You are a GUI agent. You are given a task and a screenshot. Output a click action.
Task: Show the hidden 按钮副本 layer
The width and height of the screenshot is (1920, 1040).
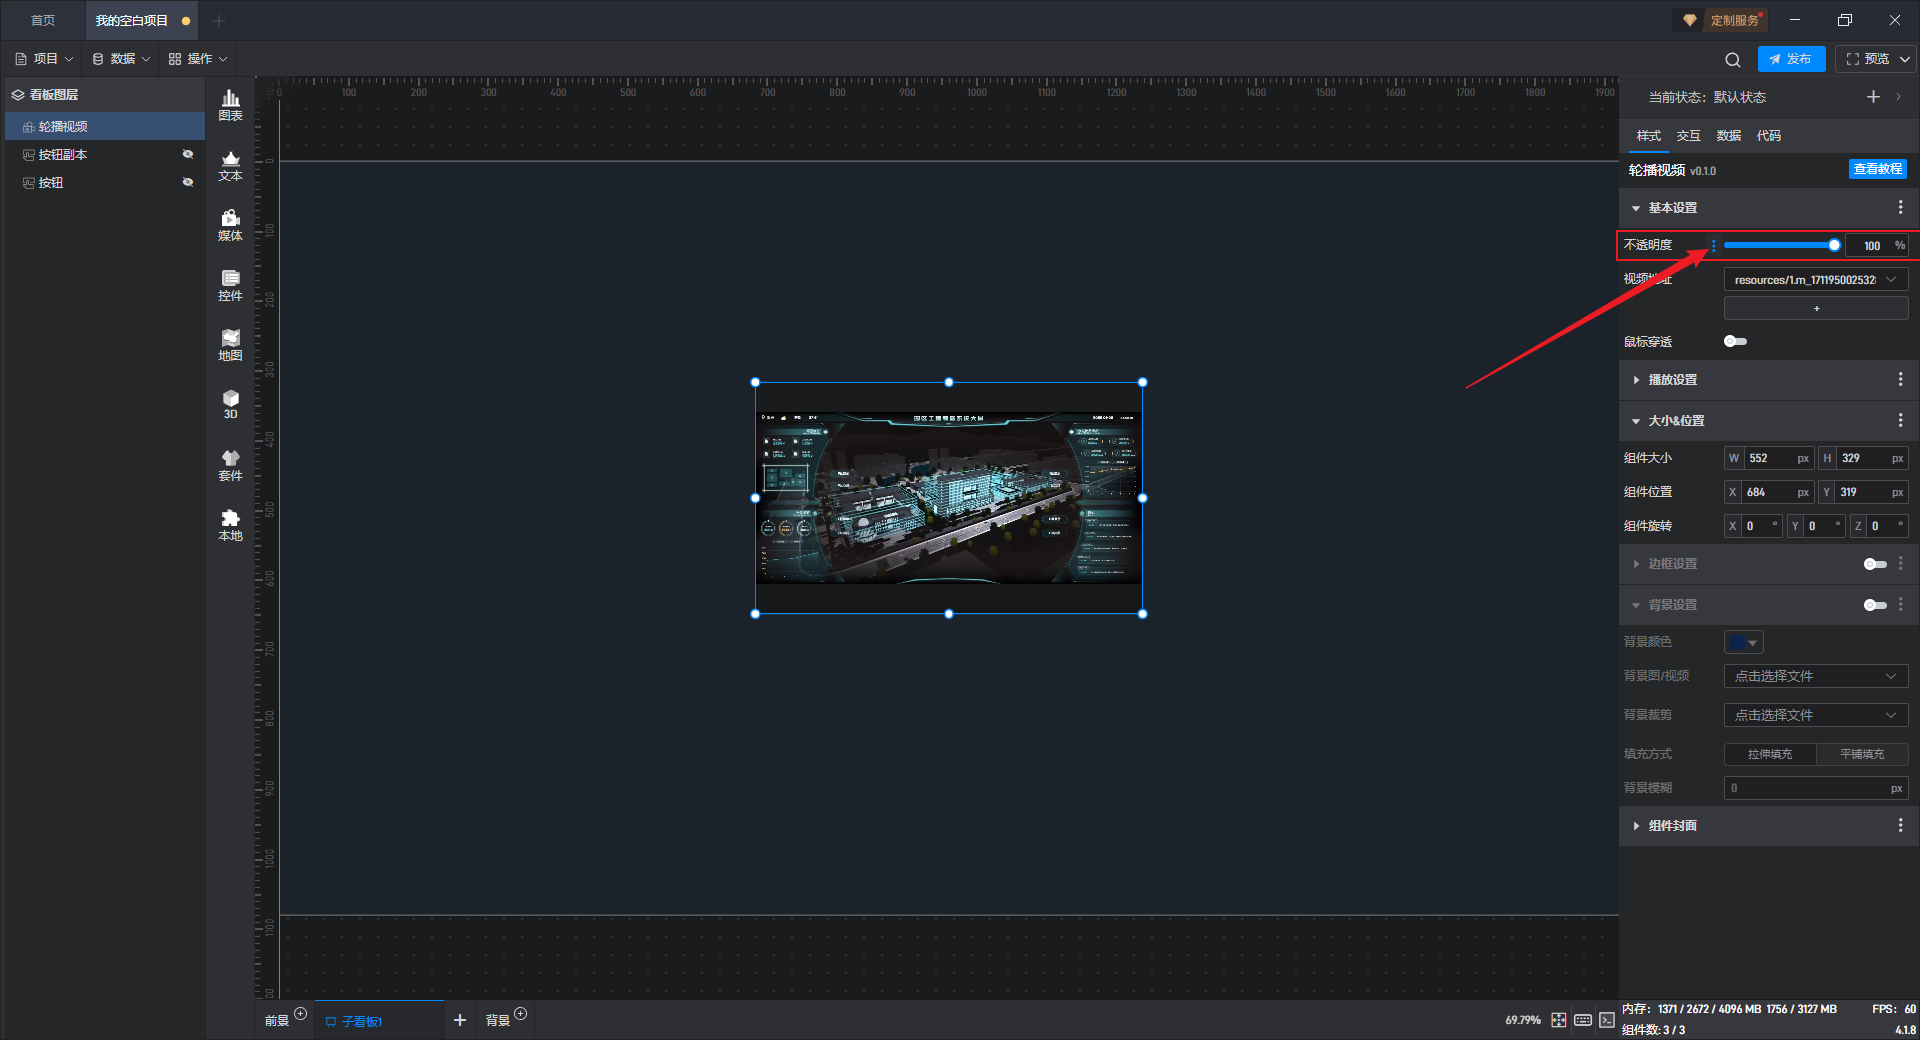(187, 154)
